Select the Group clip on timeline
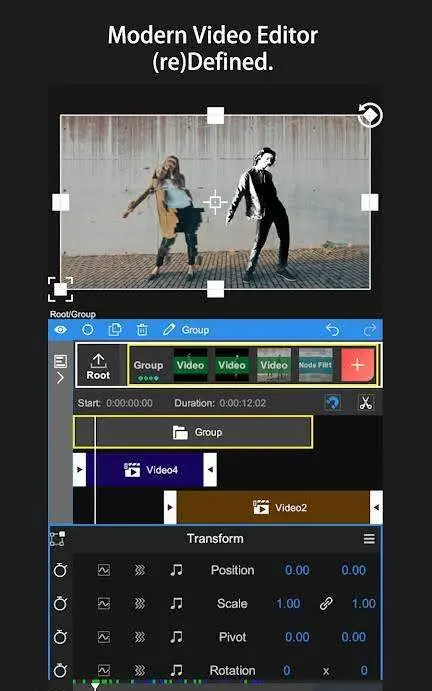Image resolution: width=432 pixels, height=691 pixels. click(193, 432)
